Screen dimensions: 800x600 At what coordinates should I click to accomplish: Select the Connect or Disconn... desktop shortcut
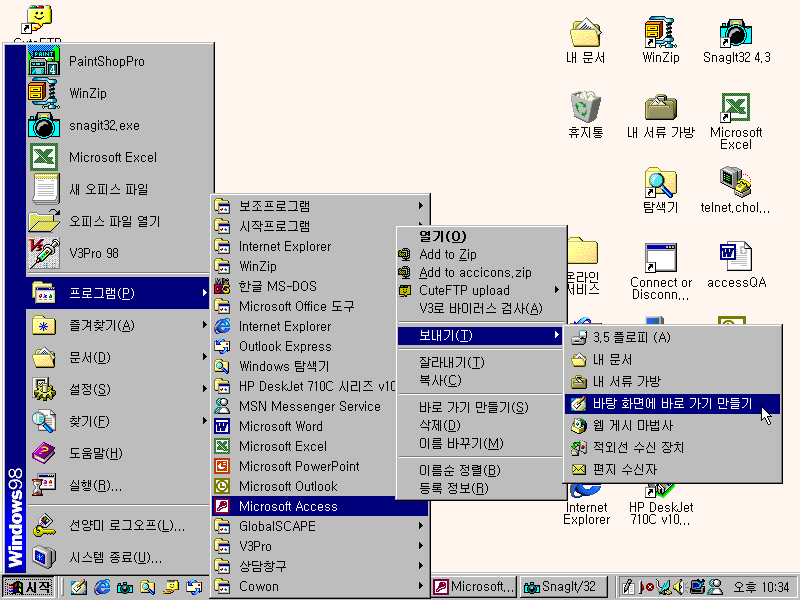(x=661, y=271)
